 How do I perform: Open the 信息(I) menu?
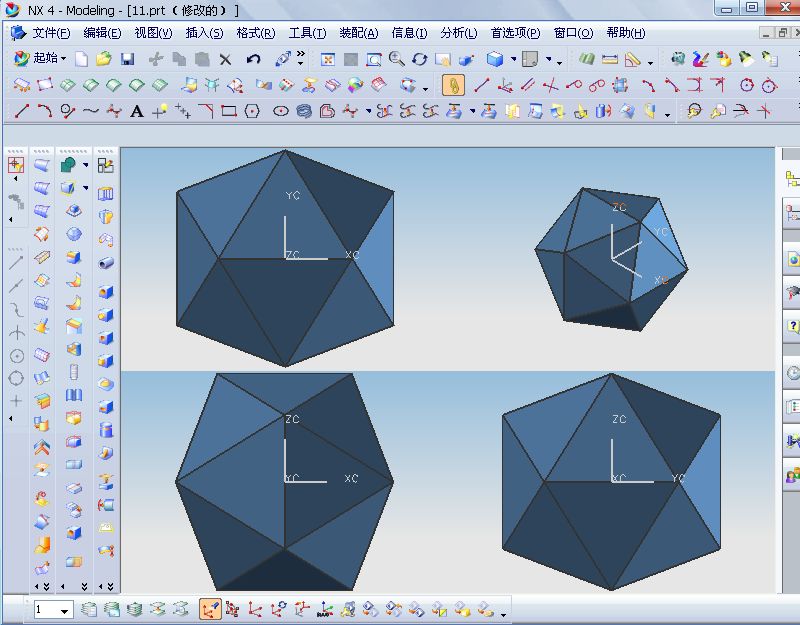click(x=409, y=33)
